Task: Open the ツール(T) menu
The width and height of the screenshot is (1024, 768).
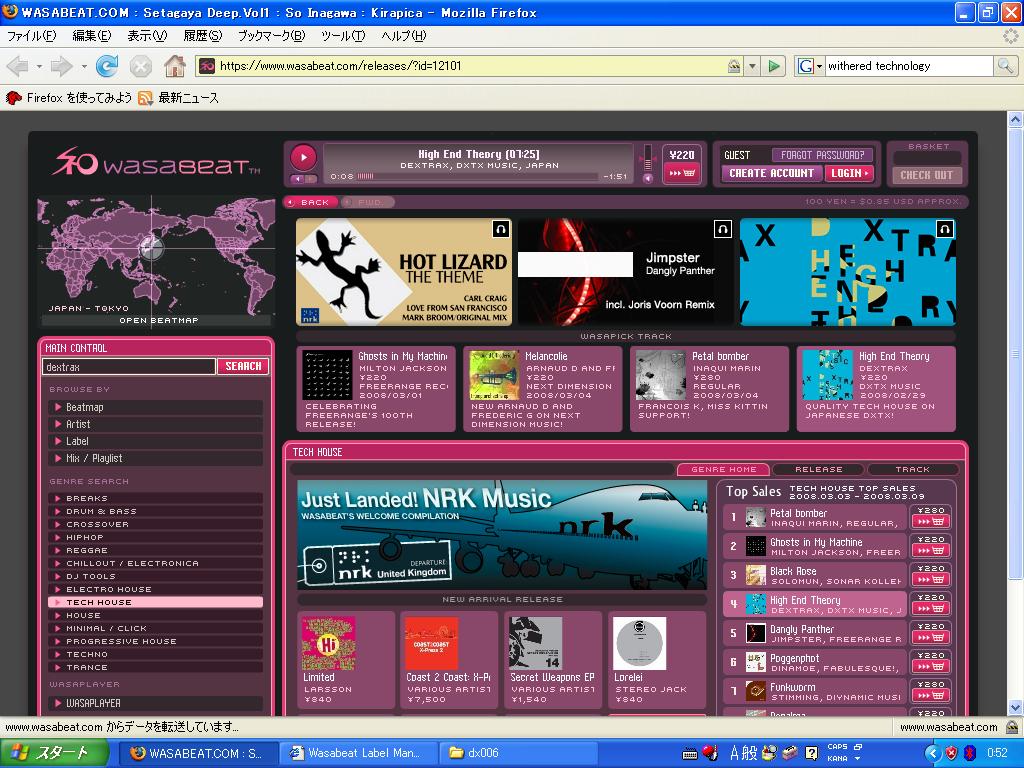Action: coord(343,36)
